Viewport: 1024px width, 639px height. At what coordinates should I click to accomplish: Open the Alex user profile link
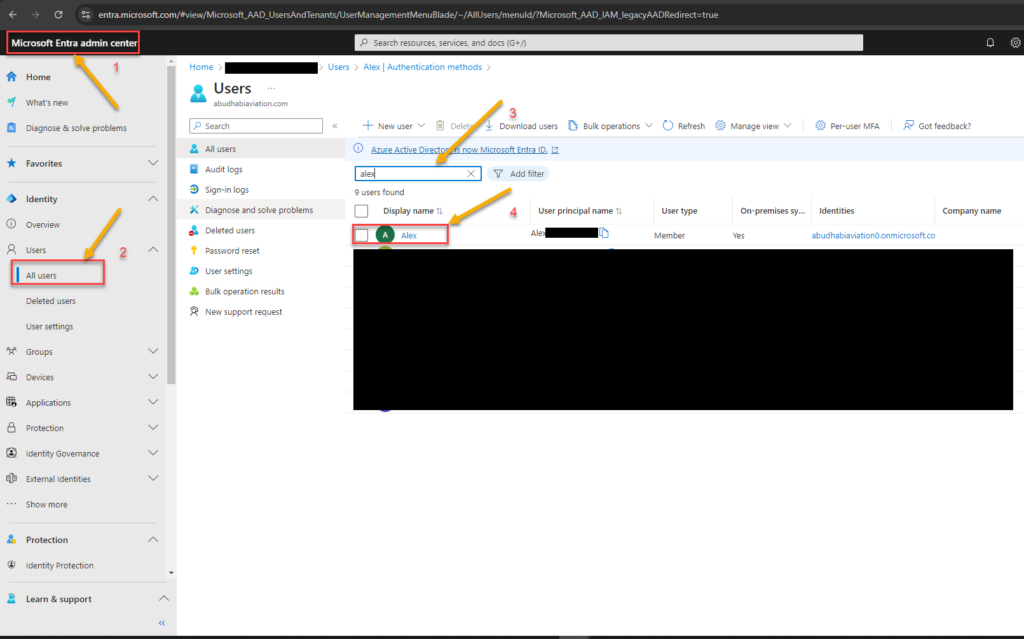pos(409,235)
